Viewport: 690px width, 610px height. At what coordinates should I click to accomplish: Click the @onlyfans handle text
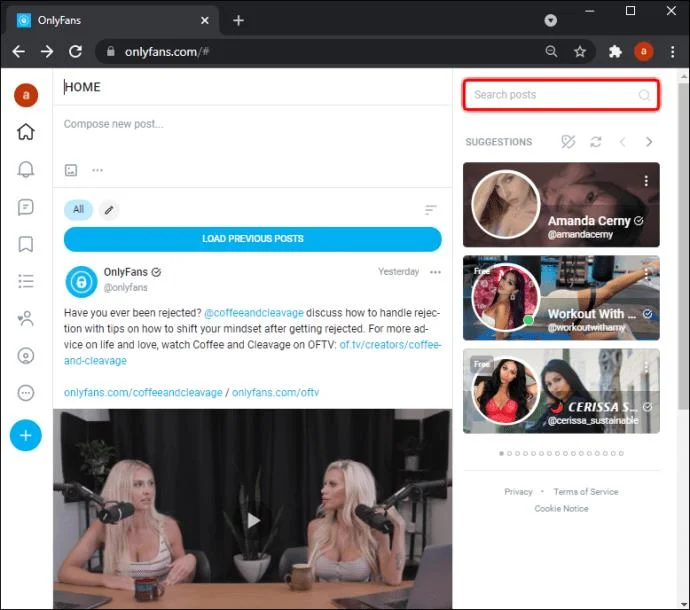(x=125, y=287)
